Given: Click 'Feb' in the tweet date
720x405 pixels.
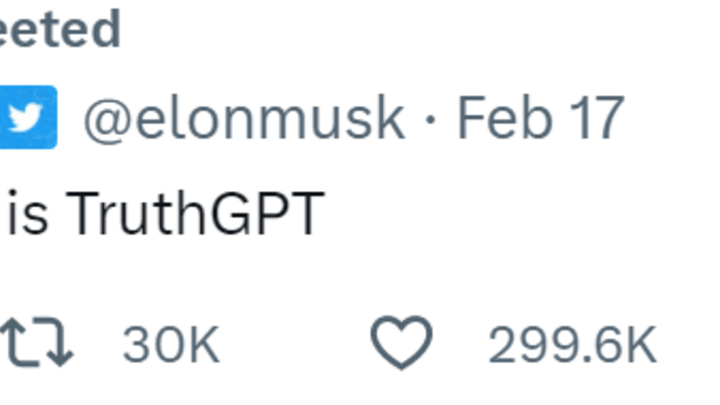Looking at the screenshot, I should pyautogui.click(x=505, y=117).
